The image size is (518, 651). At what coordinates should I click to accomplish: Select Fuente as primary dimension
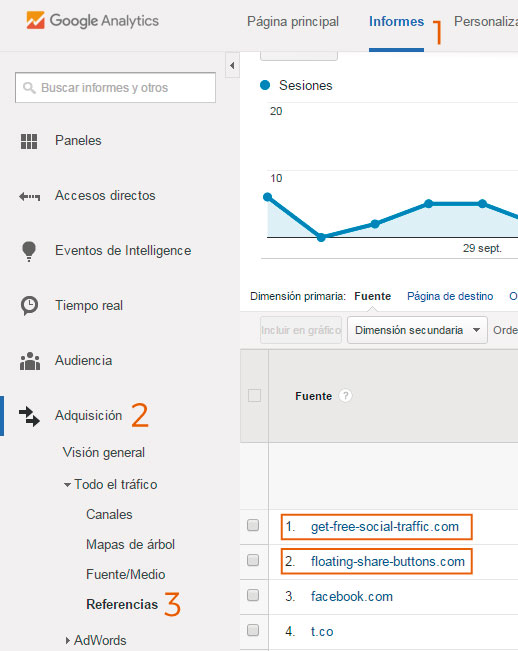(372, 296)
